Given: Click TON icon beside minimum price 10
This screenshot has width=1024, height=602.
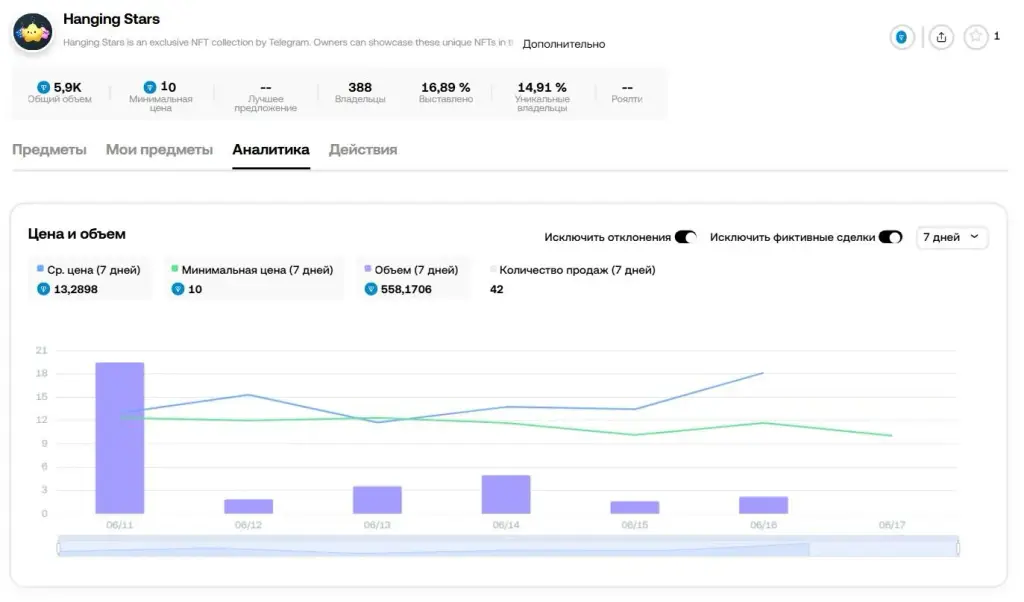Looking at the screenshot, I should (150, 87).
